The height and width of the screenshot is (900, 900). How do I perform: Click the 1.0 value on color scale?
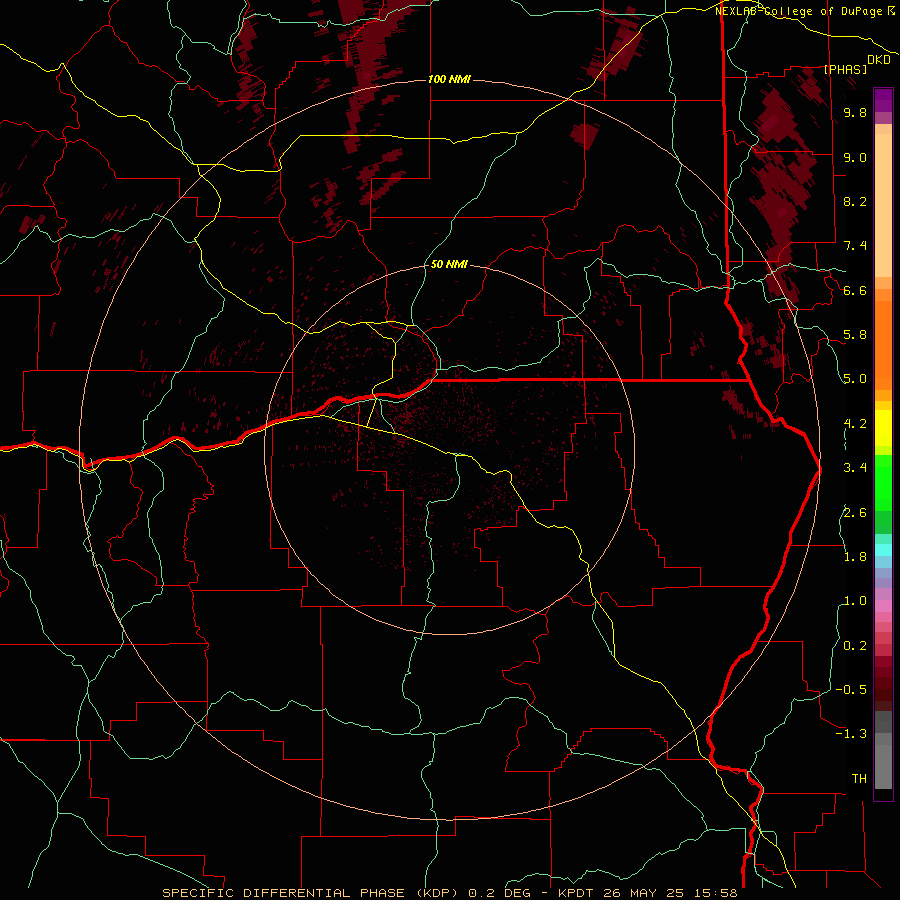pos(855,601)
